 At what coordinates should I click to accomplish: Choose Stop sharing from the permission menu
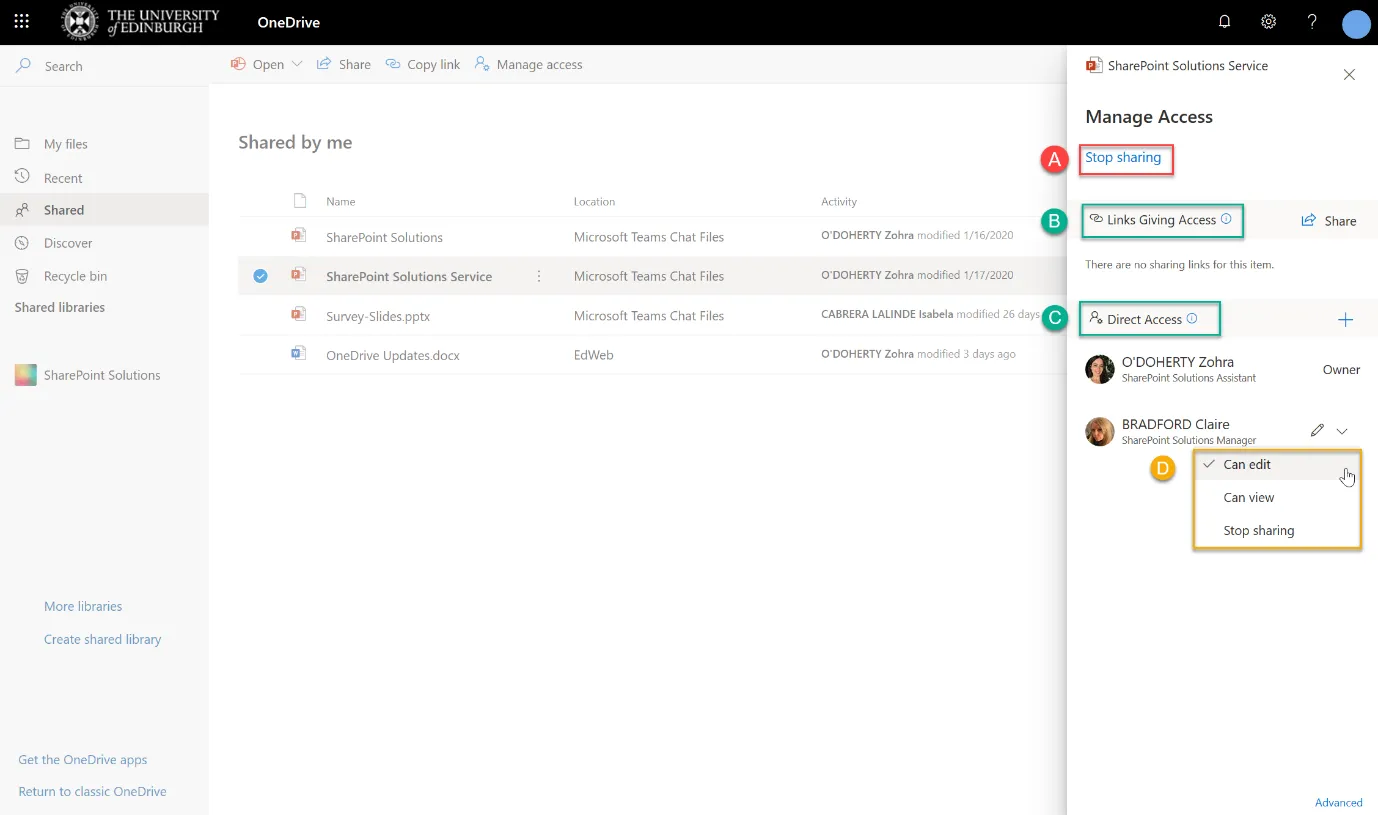tap(1258, 530)
